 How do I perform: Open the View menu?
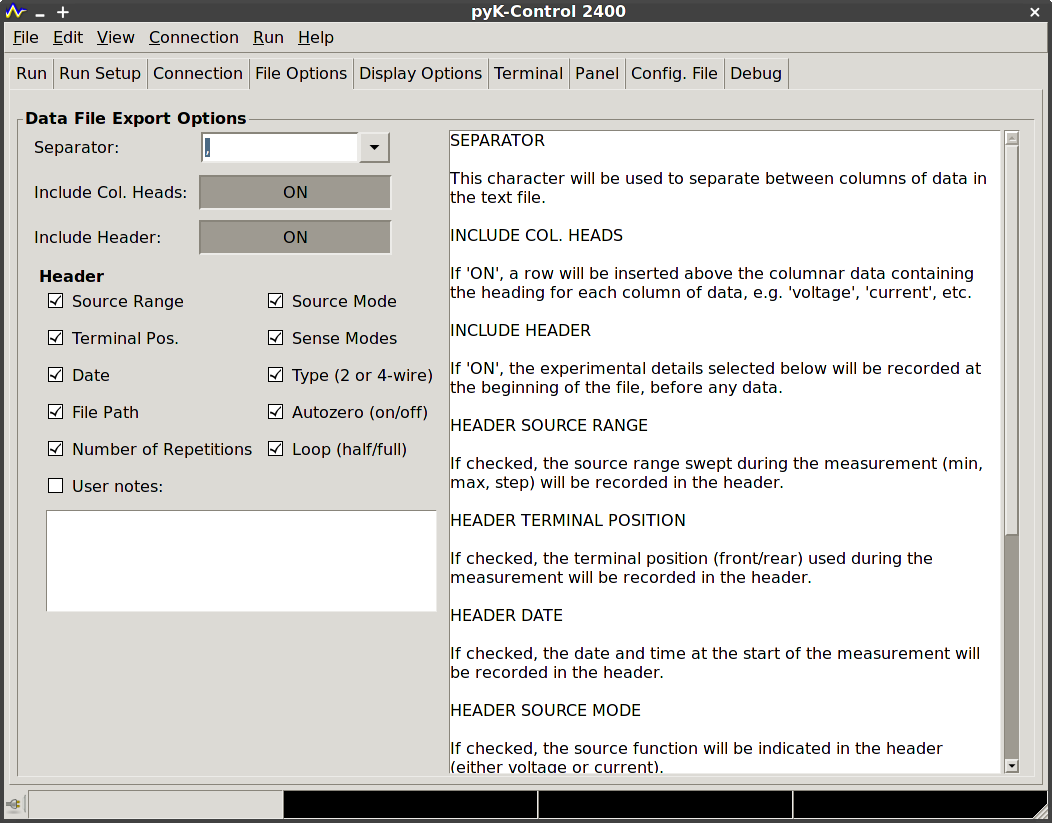[x=115, y=38]
